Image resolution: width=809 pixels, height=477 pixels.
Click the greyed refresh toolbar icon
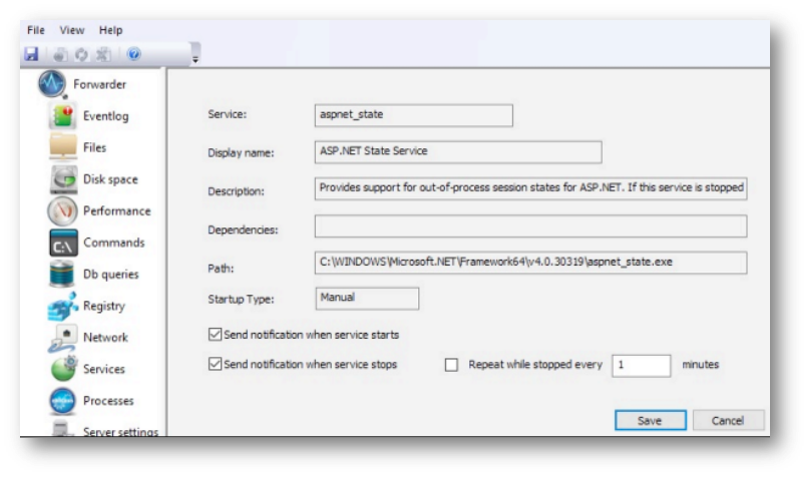(x=81, y=54)
